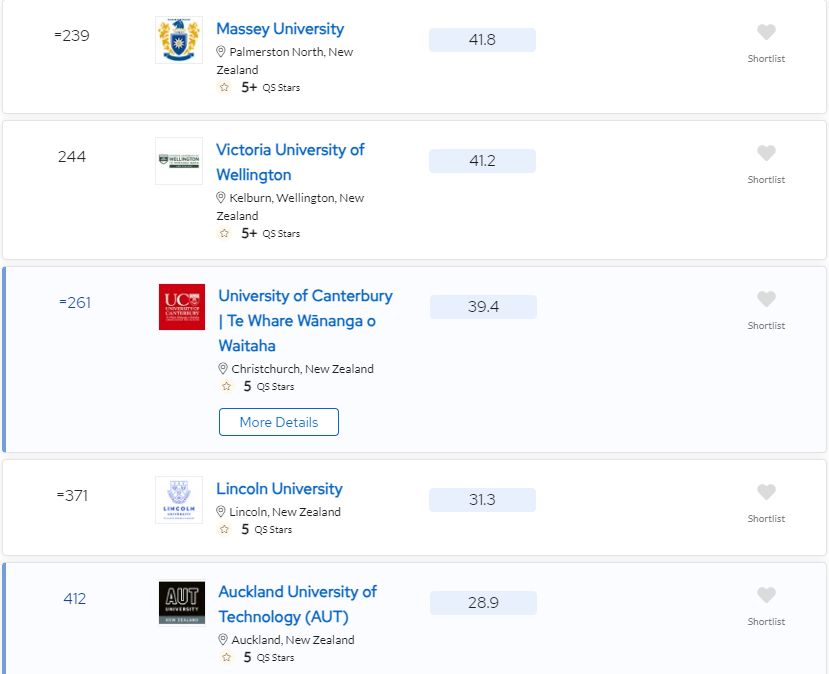Click the heart icon beside Lincoln University
Image resolution: width=829 pixels, height=674 pixels.
766,492
